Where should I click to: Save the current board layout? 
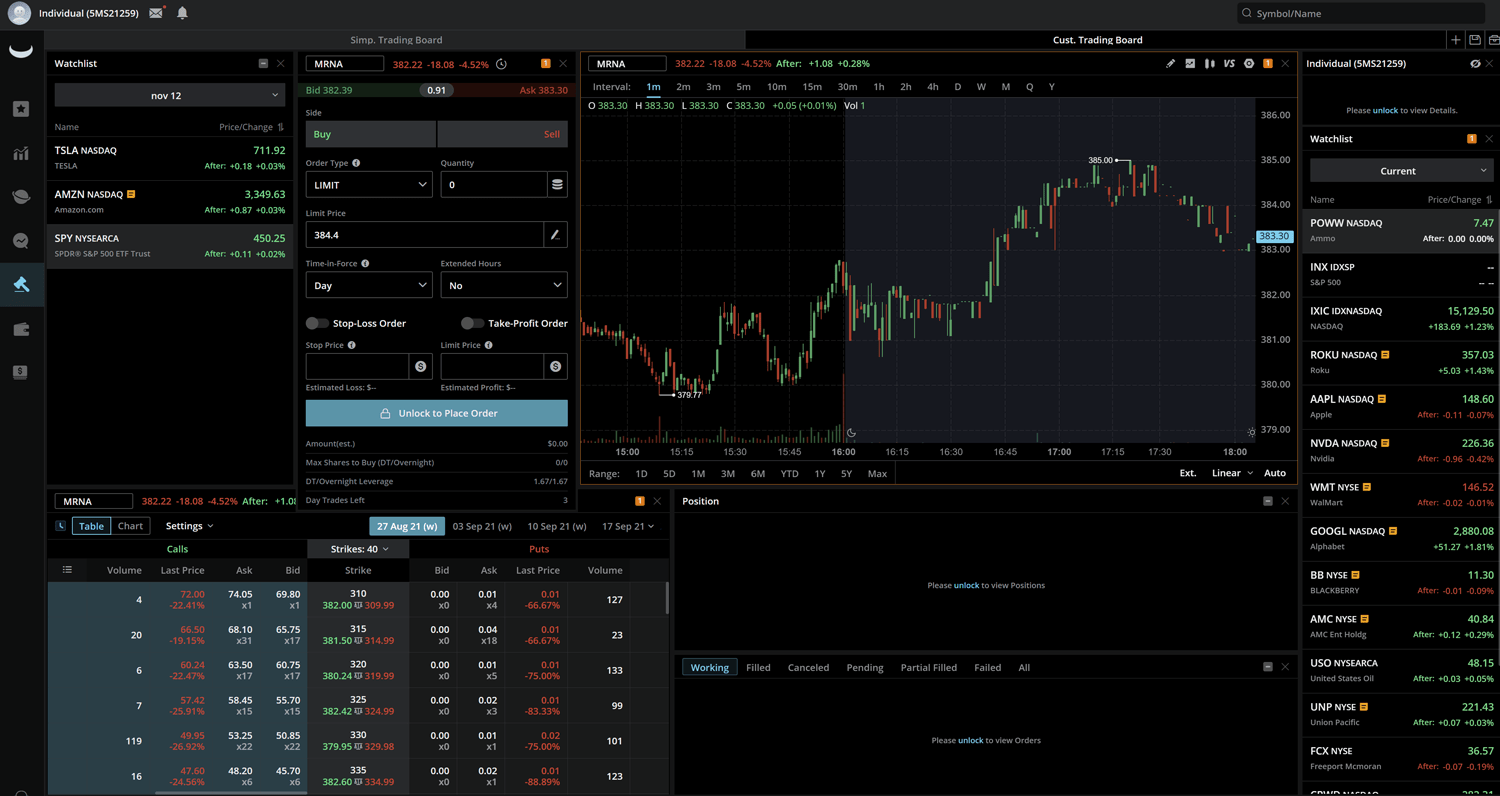point(1475,40)
